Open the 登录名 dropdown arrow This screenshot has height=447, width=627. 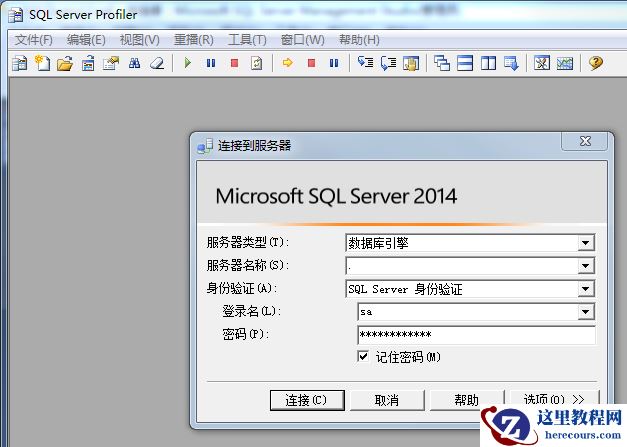(x=585, y=312)
